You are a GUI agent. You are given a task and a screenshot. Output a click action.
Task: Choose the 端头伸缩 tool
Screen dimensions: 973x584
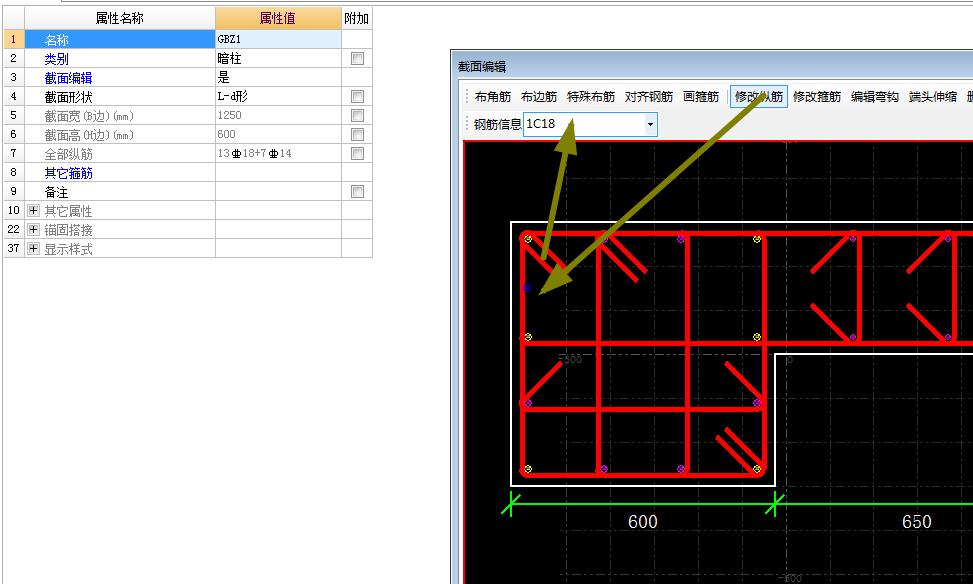(x=932, y=97)
